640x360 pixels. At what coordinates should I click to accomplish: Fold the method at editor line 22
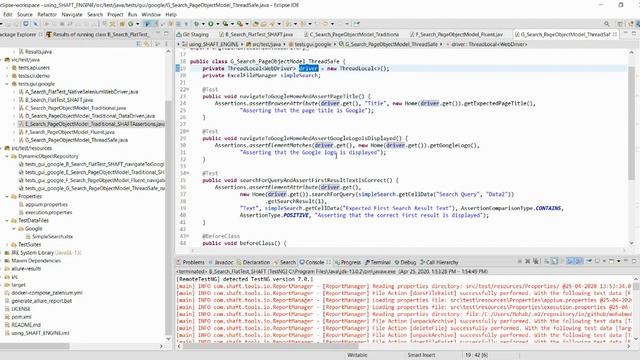[187, 89]
